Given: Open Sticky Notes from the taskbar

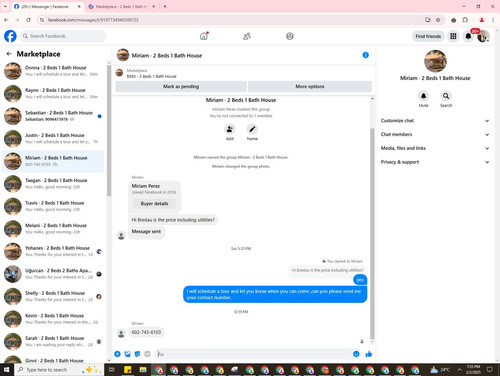Looking at the screenshot, I should 127,370.
